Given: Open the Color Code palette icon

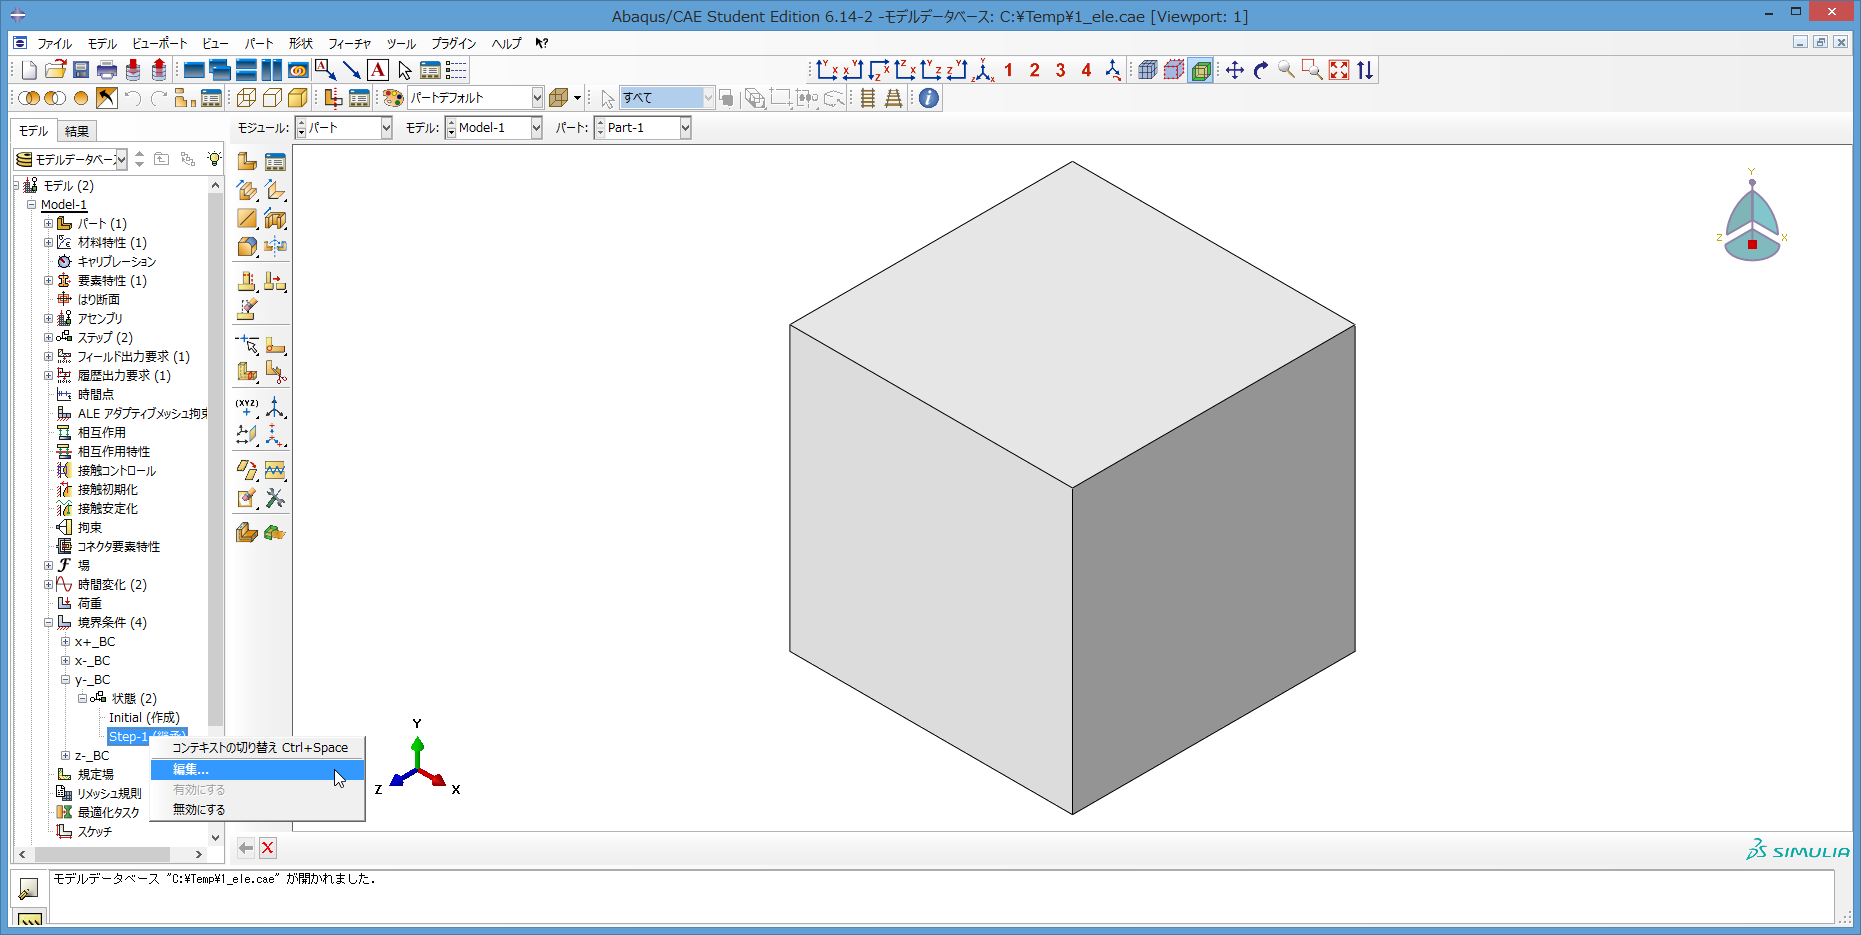Looking at the screenshot, I should [x=393, y=98].
